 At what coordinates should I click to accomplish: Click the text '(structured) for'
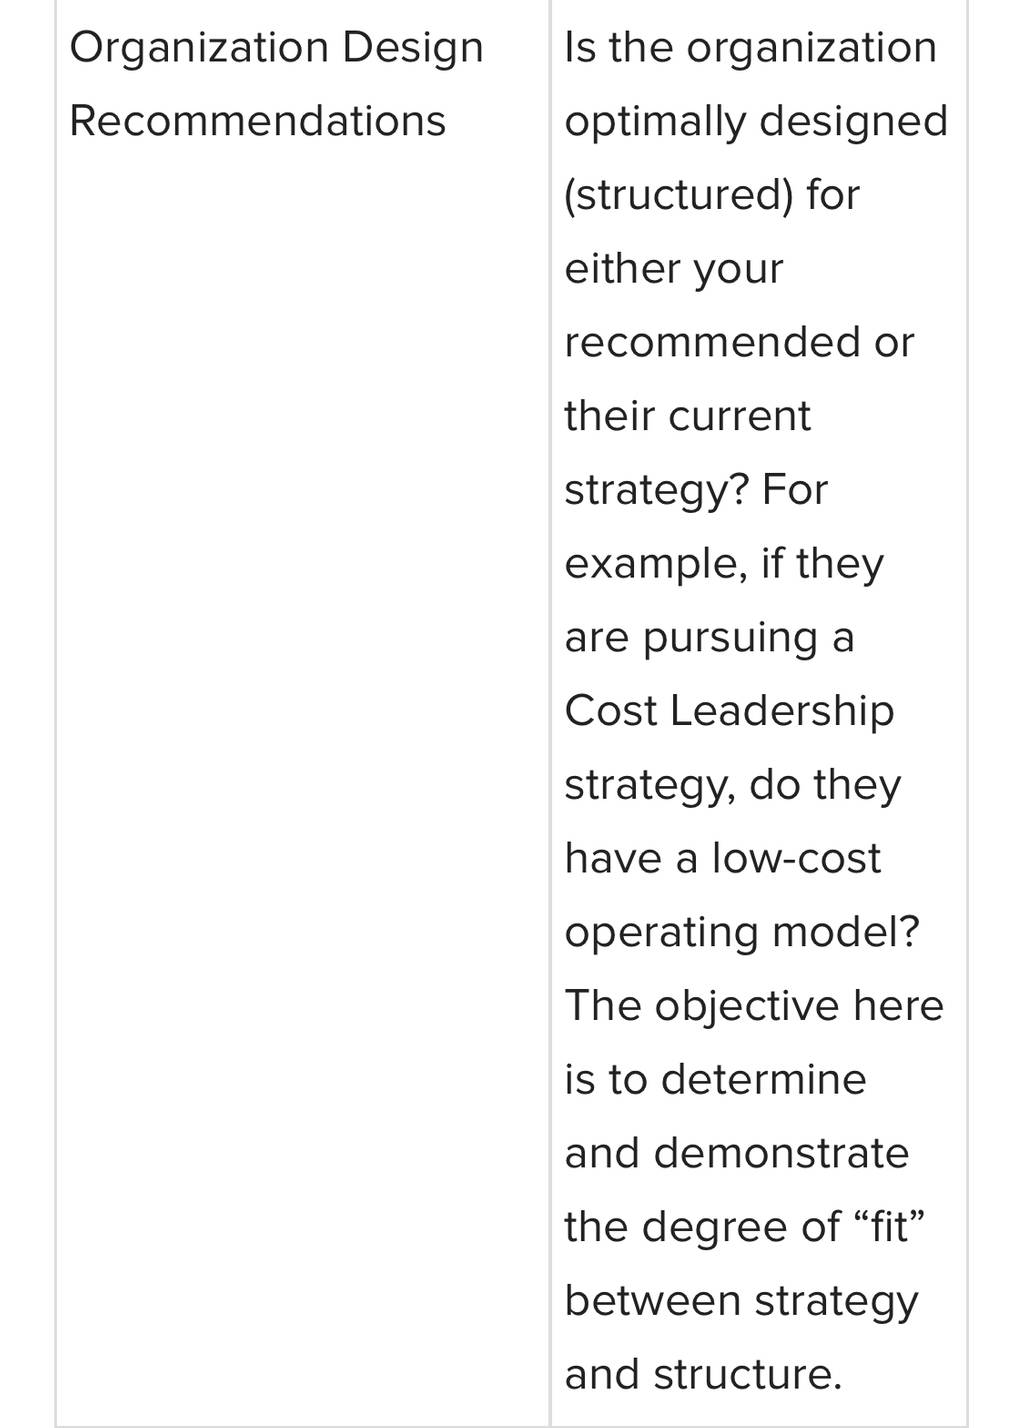click(x=712, y=196)
